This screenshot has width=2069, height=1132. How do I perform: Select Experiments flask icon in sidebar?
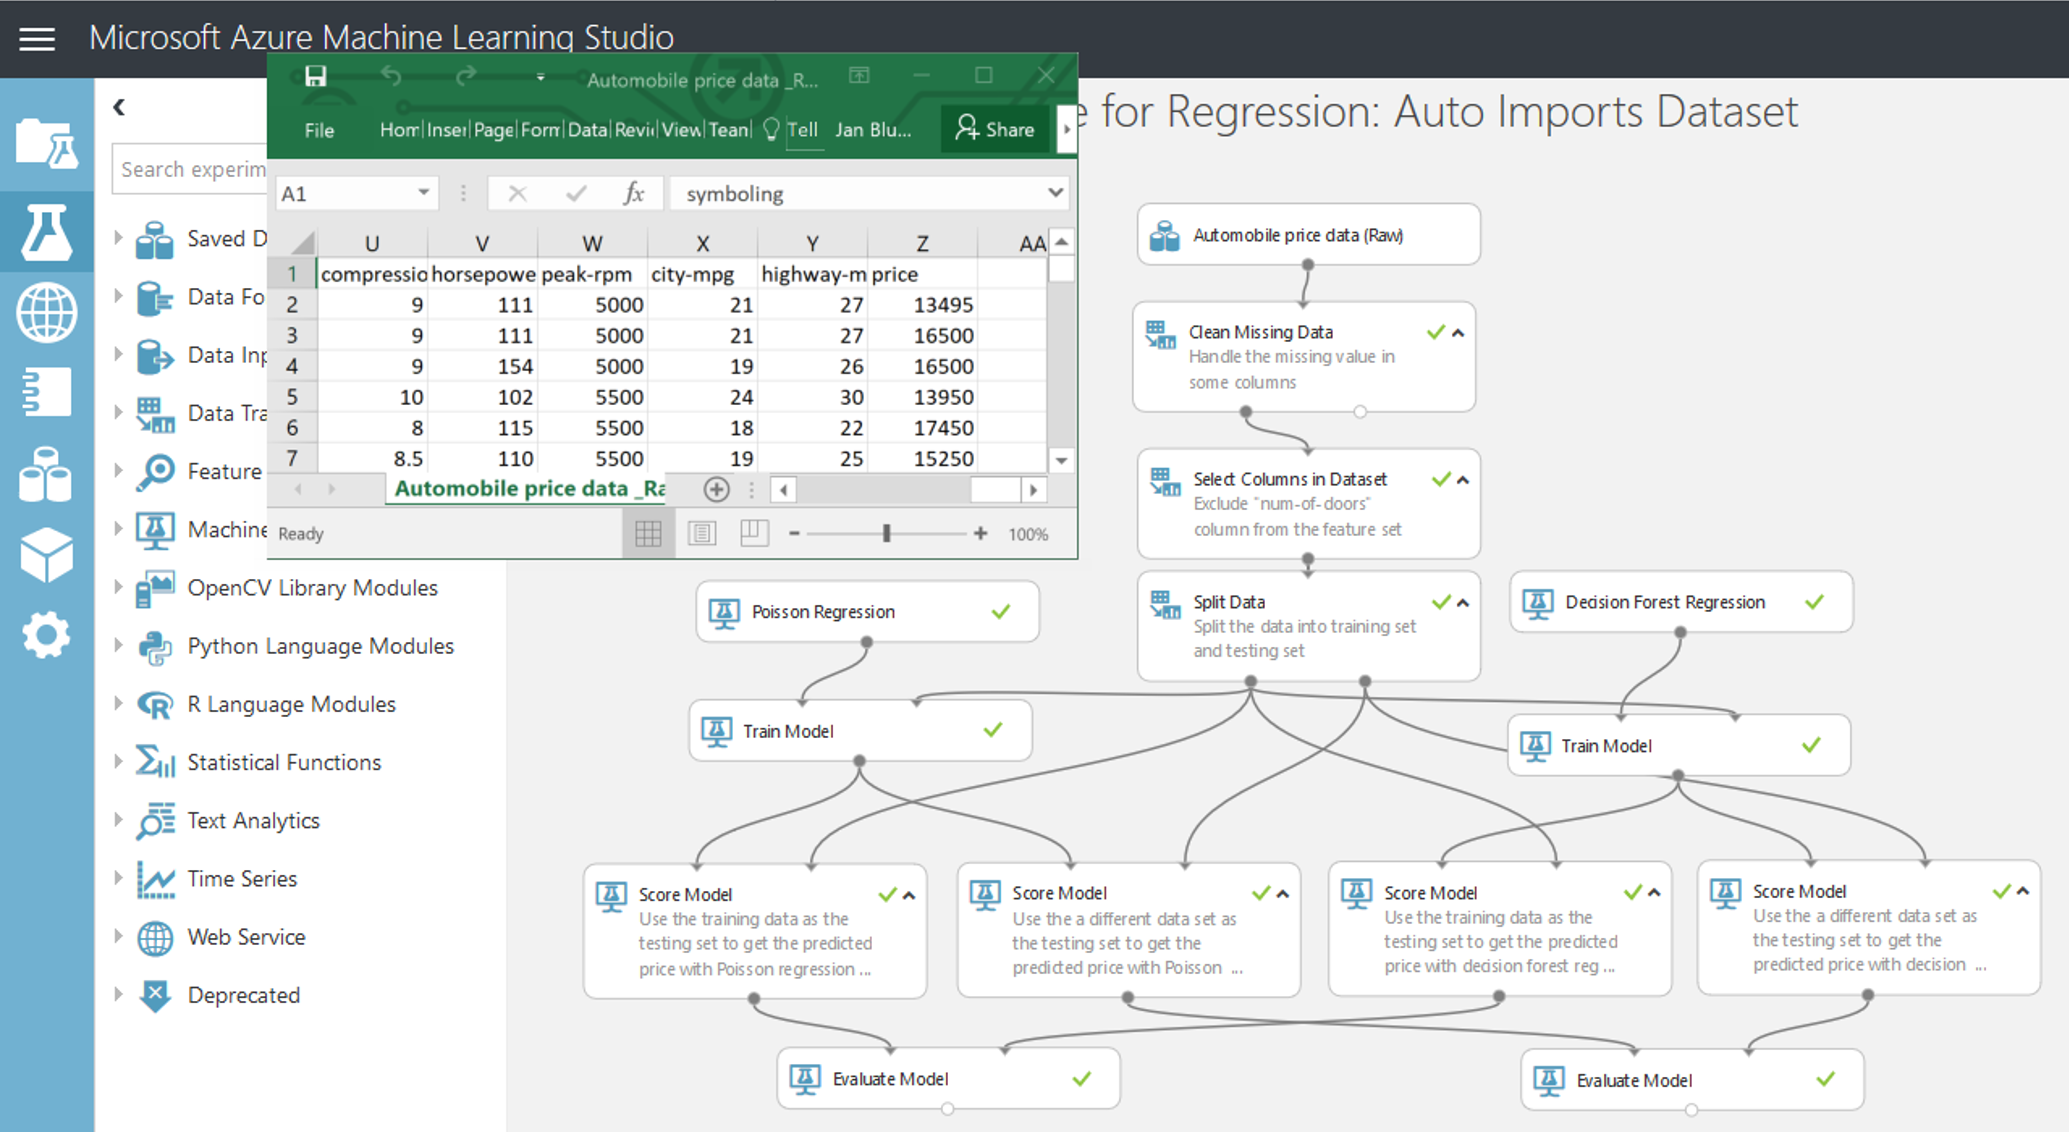[46, 231]
